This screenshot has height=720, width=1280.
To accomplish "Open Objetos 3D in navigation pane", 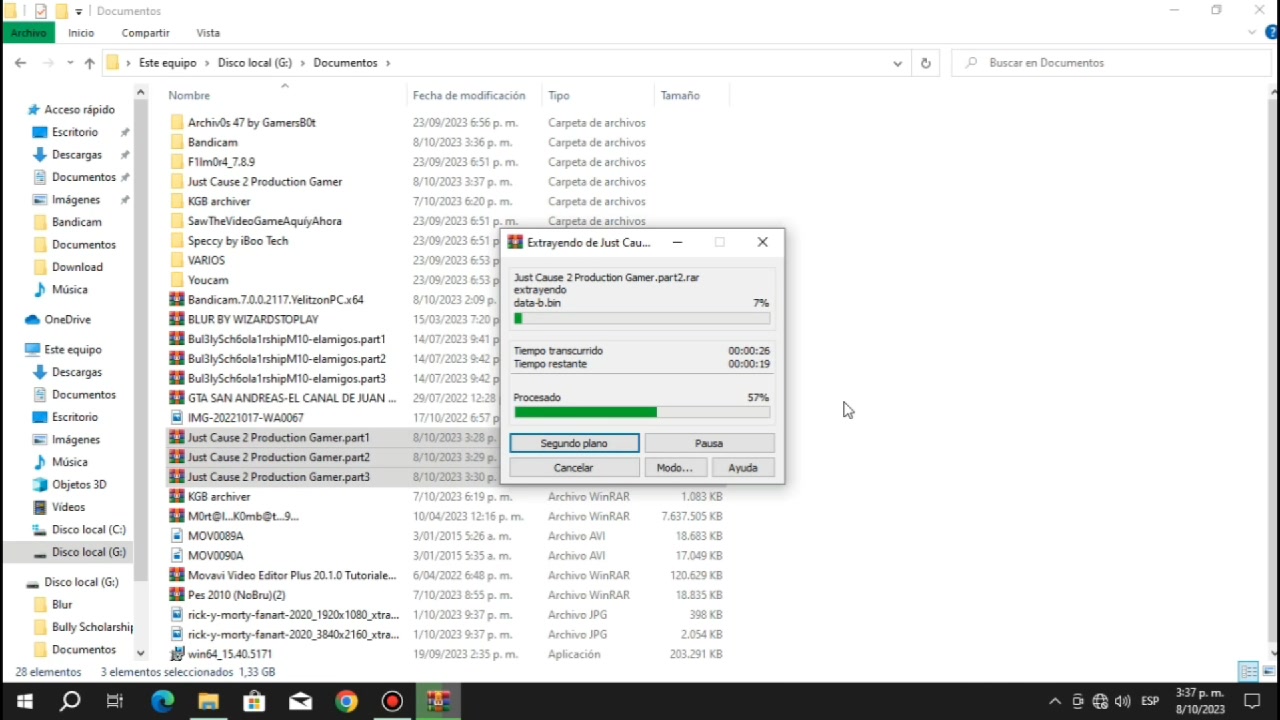I will point(79,485).
